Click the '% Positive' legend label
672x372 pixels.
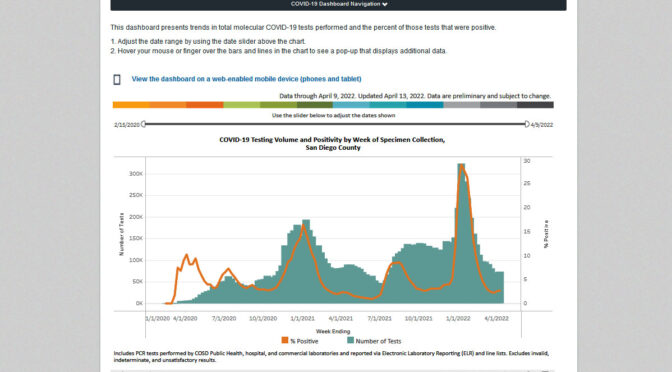coord(304,341)
